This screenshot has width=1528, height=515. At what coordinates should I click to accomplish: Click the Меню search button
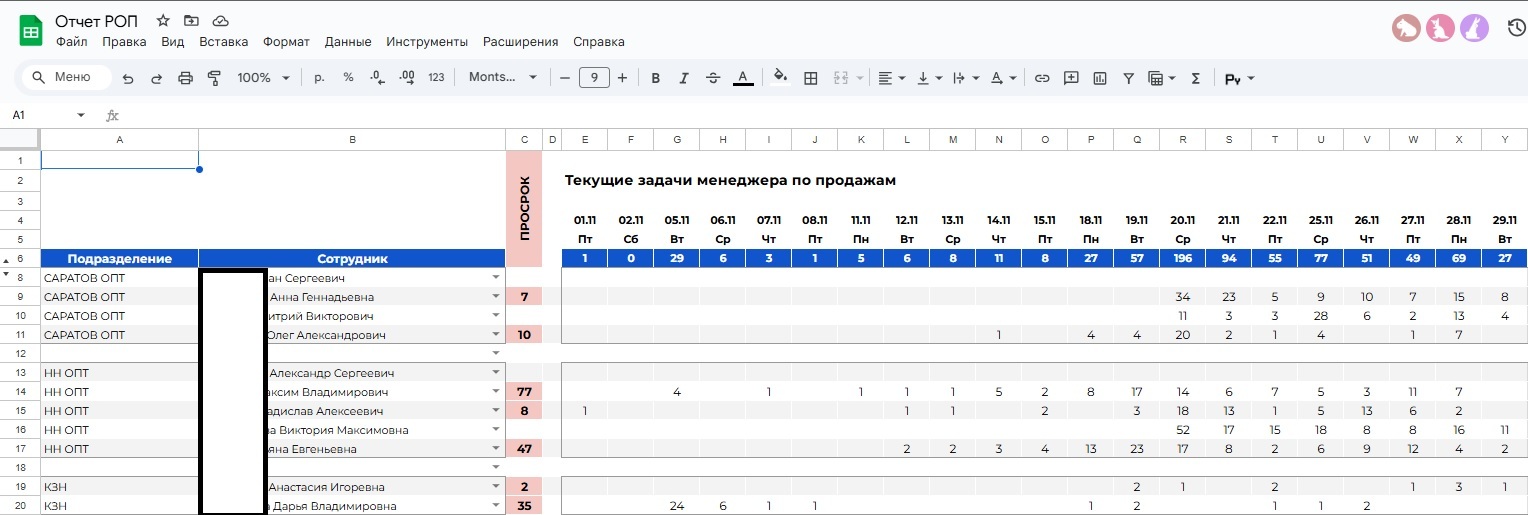66,78
